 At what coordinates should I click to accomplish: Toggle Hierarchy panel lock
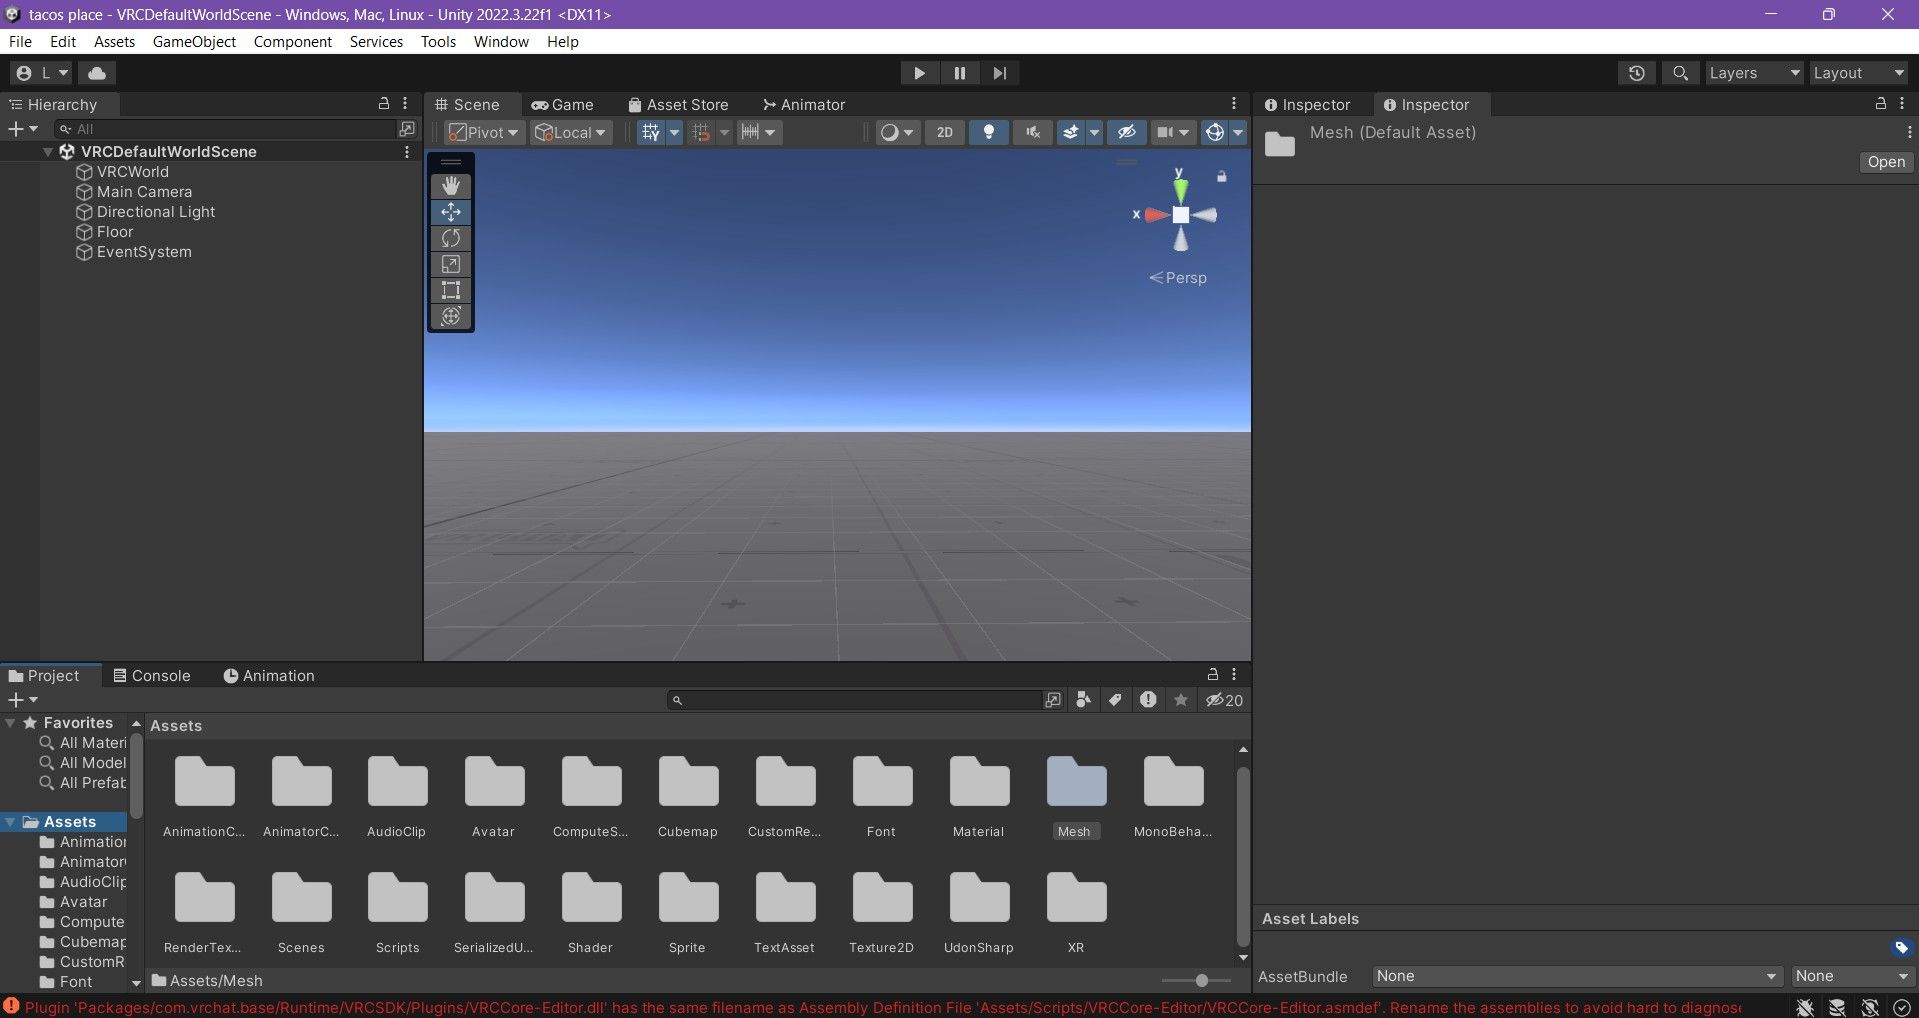383,104
